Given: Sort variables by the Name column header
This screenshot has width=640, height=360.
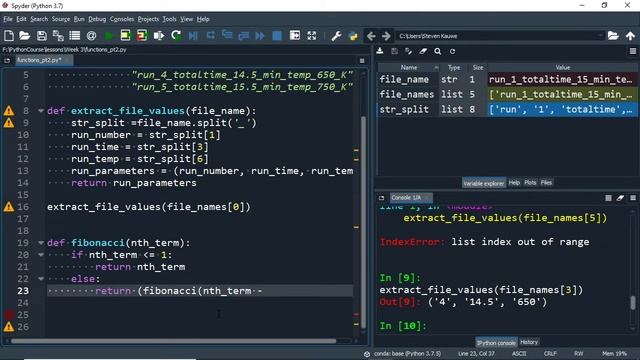Looking at the screenshot, I should coord(409,68).
